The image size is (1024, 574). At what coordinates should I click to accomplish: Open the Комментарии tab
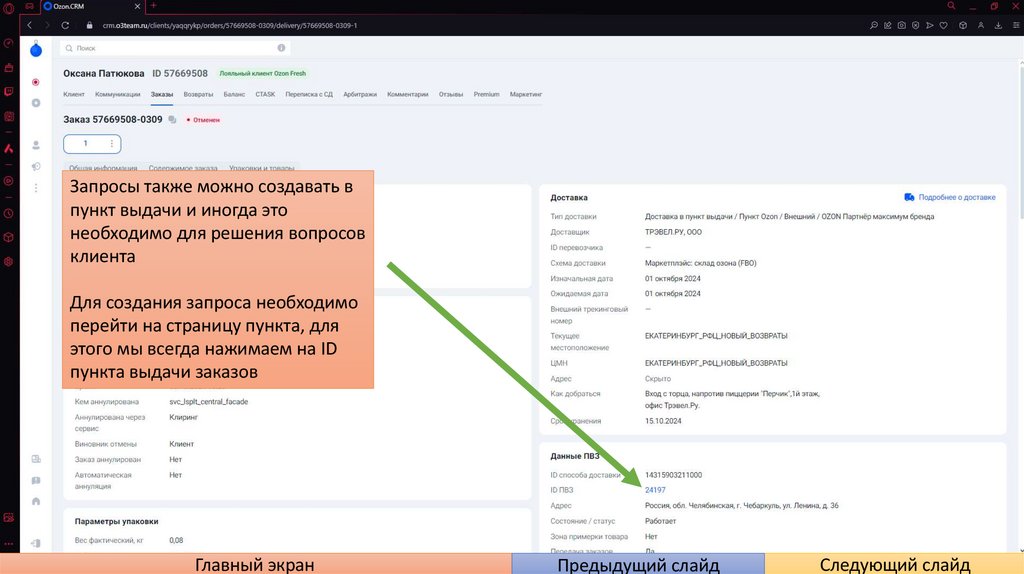tap(408, 94)
